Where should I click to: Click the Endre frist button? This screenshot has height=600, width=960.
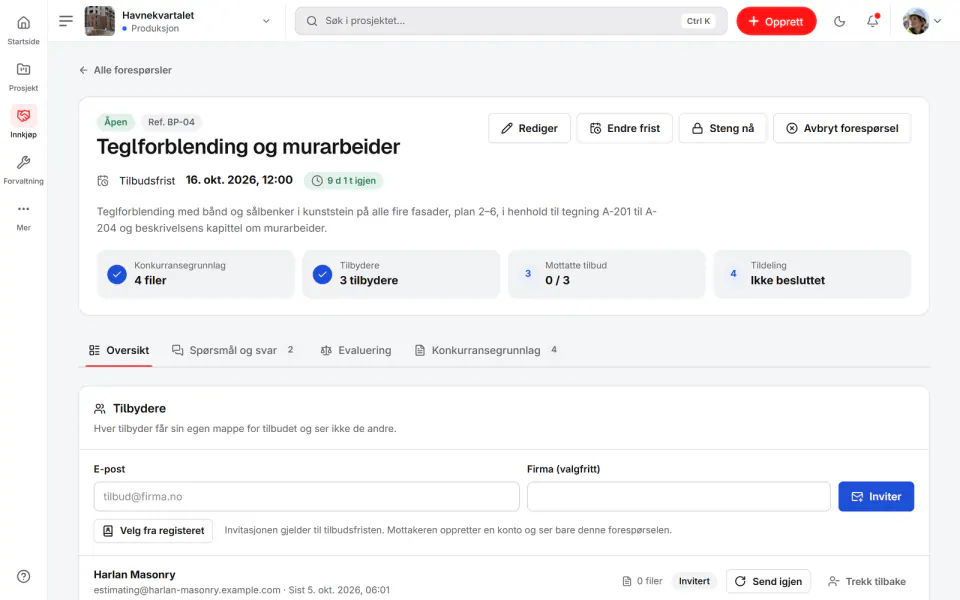tap(624, 128)
